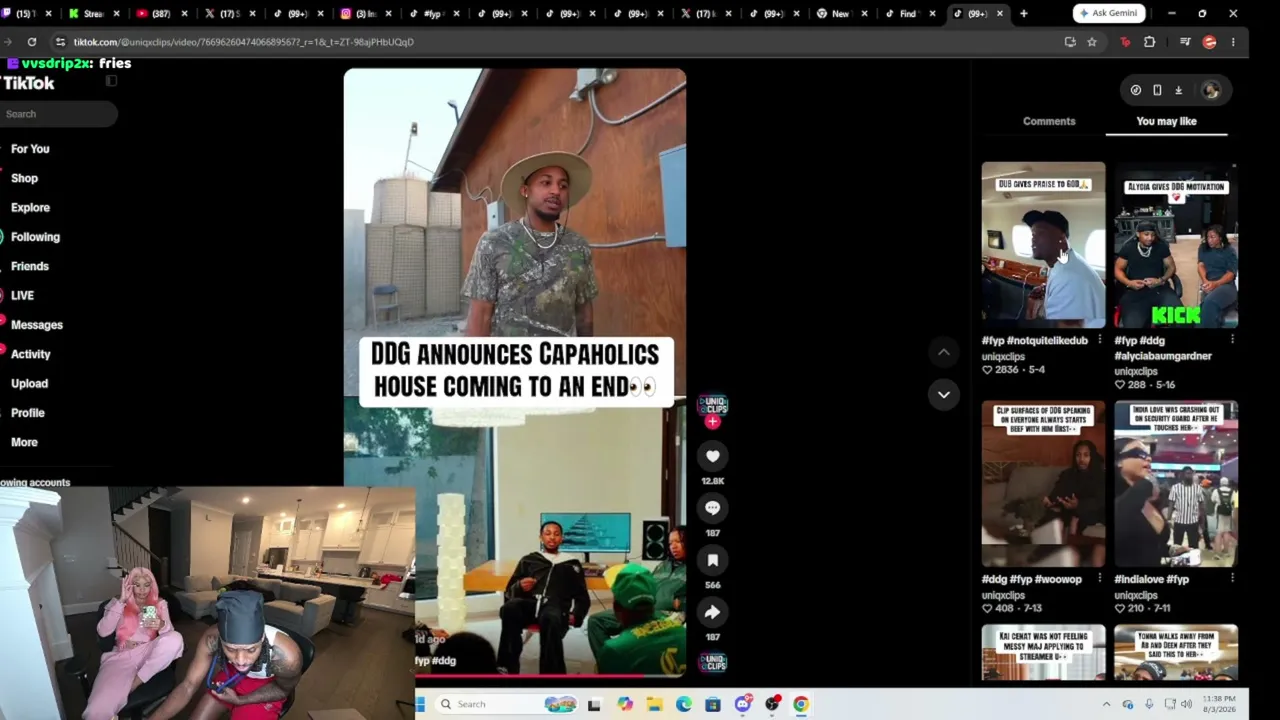Open the #ddg #fyp #woowop video thumbnail

tap(1043, 484)
